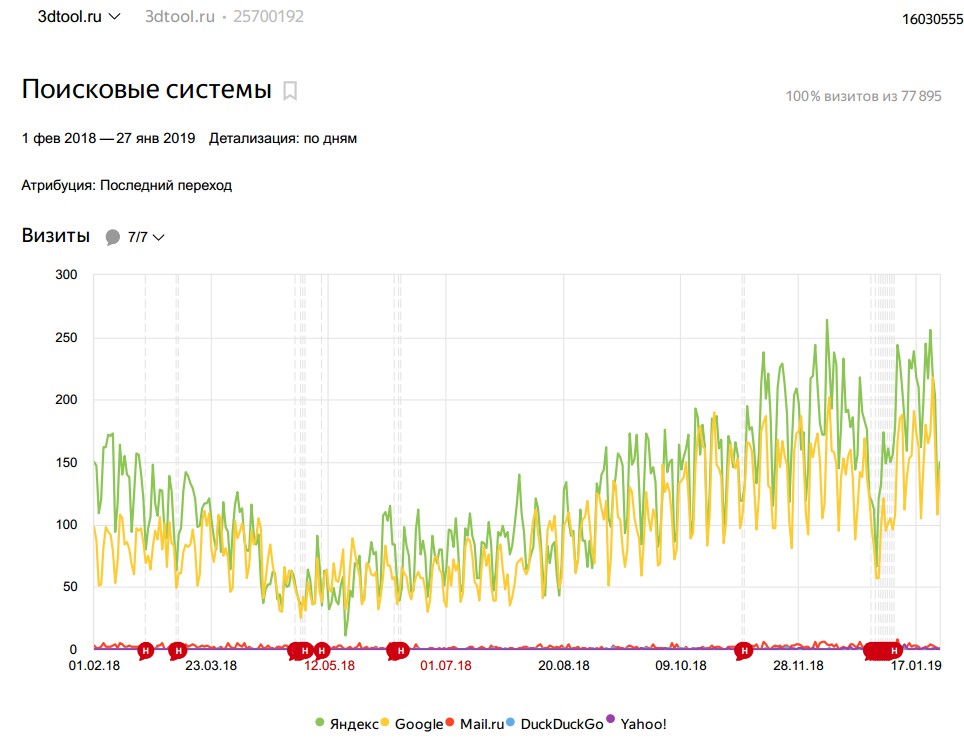Image resolution: width=964 pixels, height=743 pixels.
Task: Toggle the DuckDuckGo series in legend
Action: tap(555, 723)
